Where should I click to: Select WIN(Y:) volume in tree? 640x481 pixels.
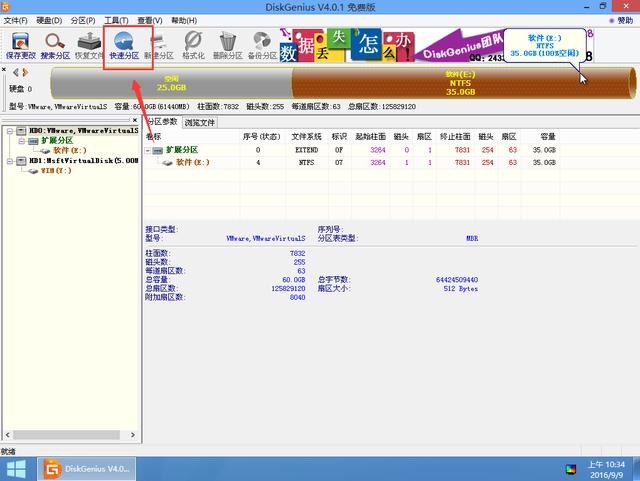(56, 171)
